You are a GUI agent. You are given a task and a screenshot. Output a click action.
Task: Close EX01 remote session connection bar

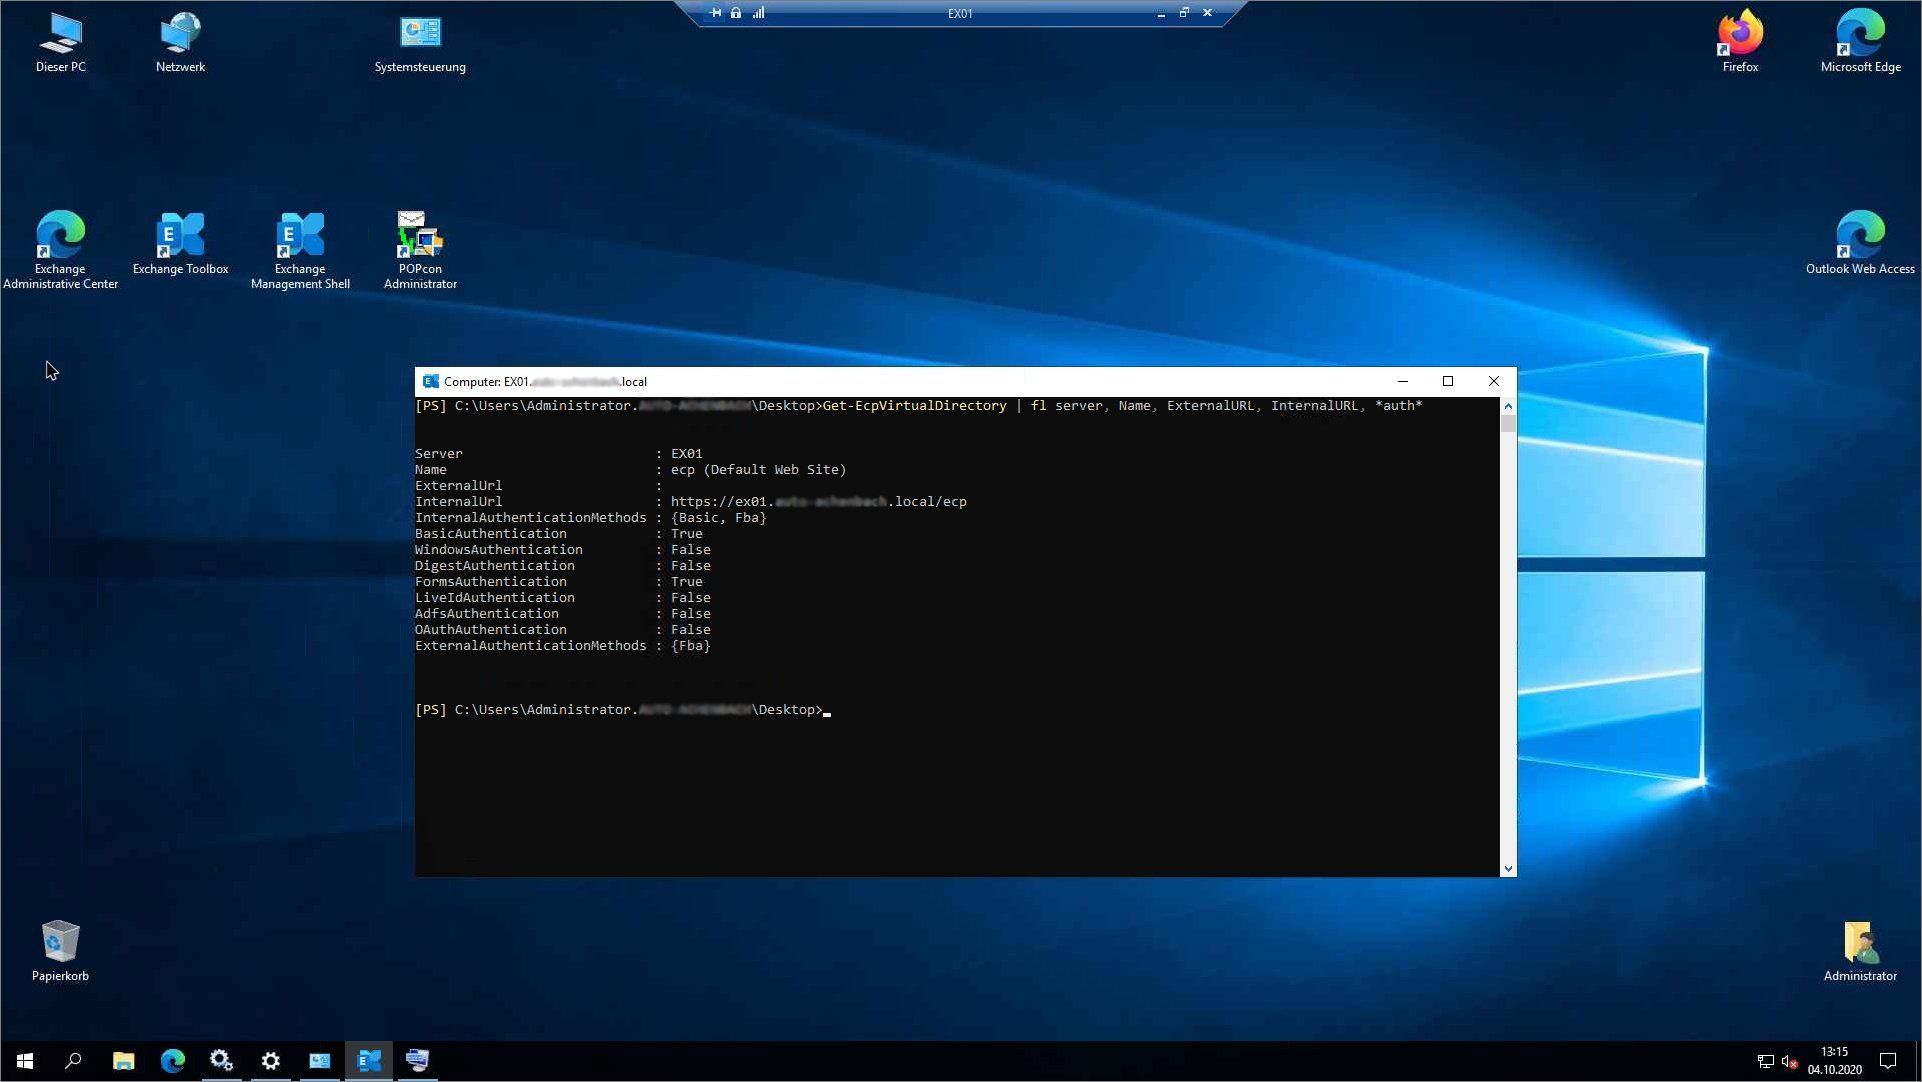(1207, 13)
